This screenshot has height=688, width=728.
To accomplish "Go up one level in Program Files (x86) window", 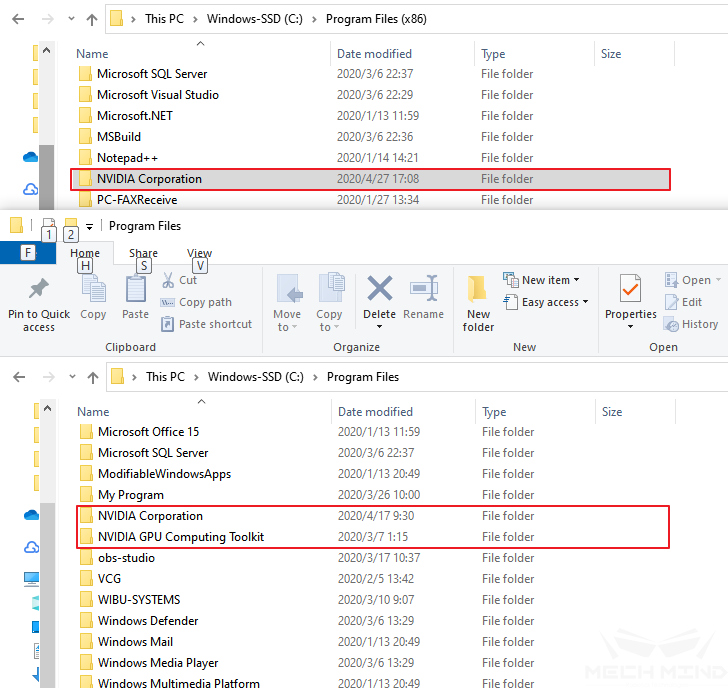I will [92, 19].
